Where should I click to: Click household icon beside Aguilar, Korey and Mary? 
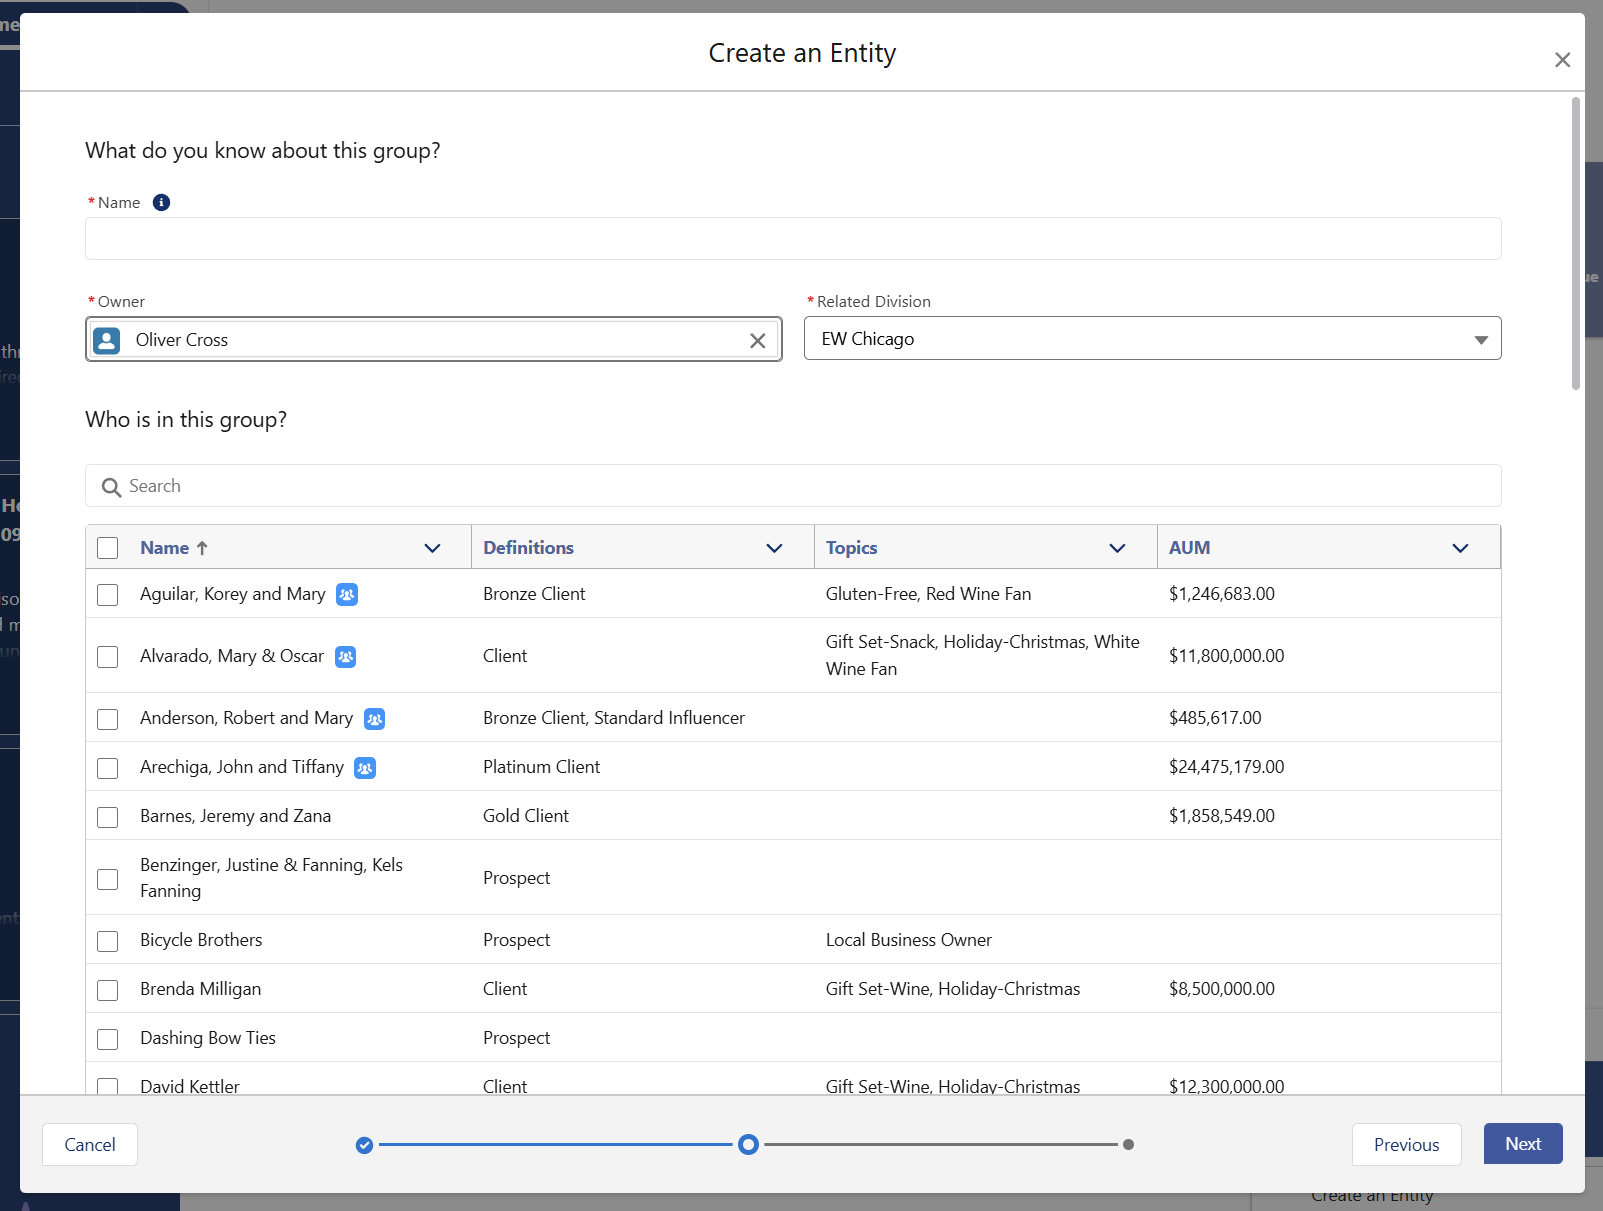coord(347,594)
